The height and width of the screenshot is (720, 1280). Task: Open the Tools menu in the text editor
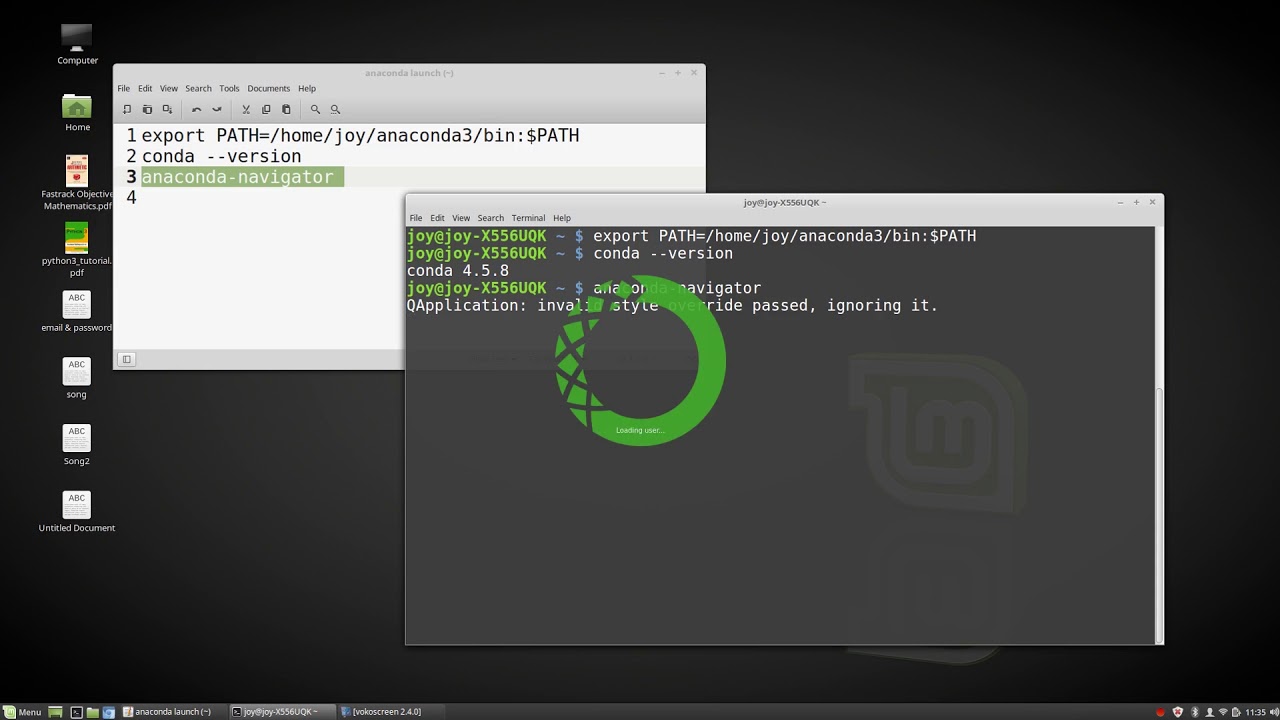pyautogui.click(x=229, y=88)
